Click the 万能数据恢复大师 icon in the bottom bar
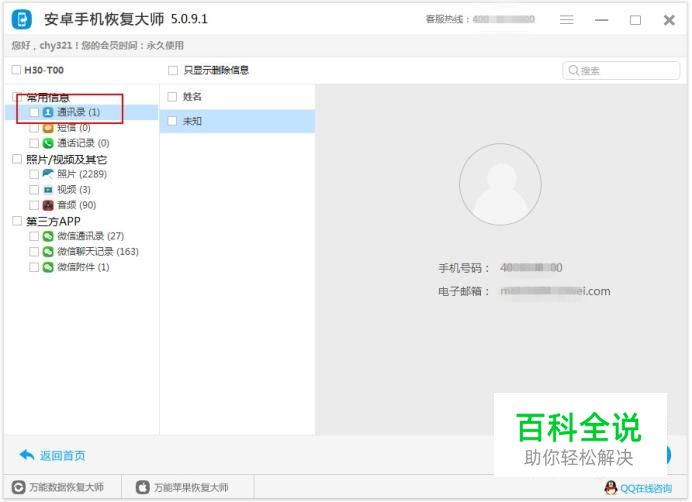The height and width of the screenshot is (502, 692). [x=18, y=487]
